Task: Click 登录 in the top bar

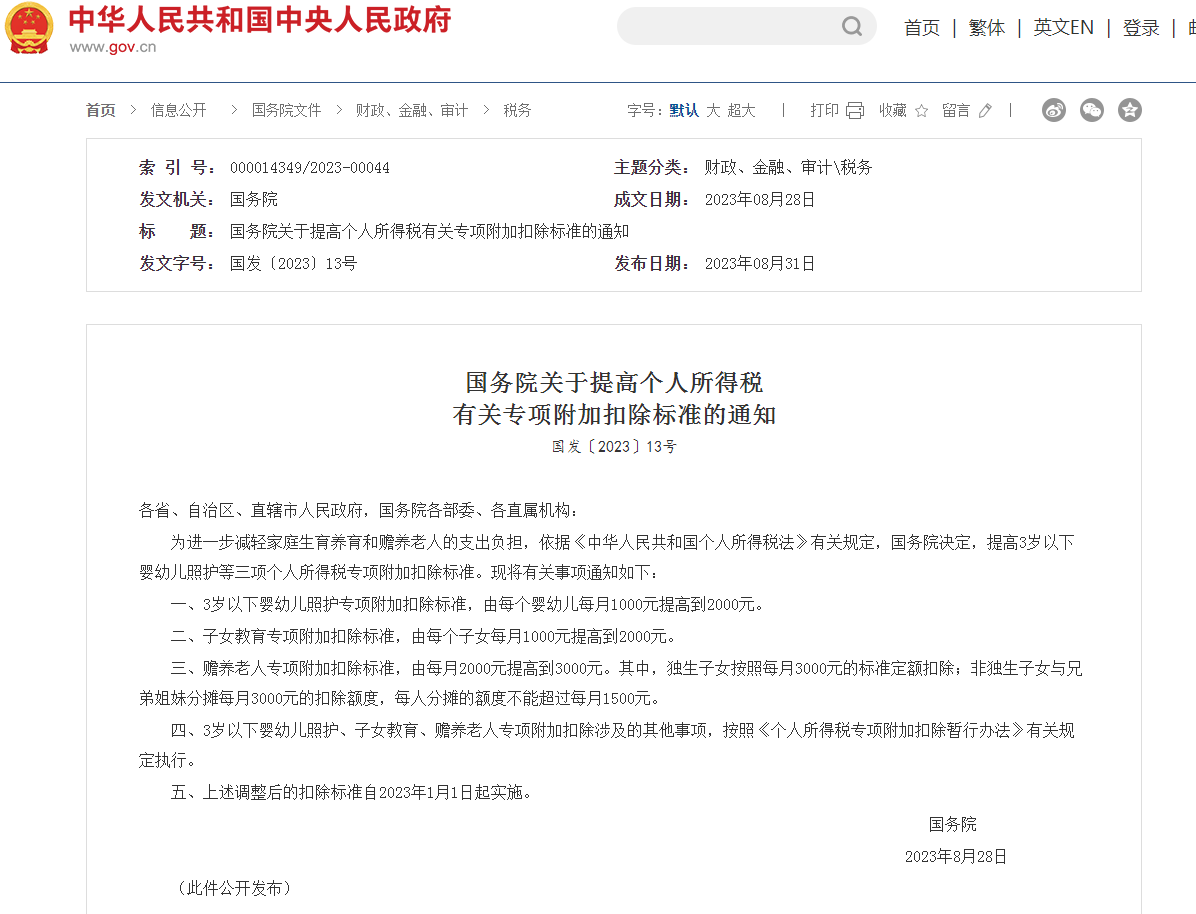Action: coord(1141,28)
